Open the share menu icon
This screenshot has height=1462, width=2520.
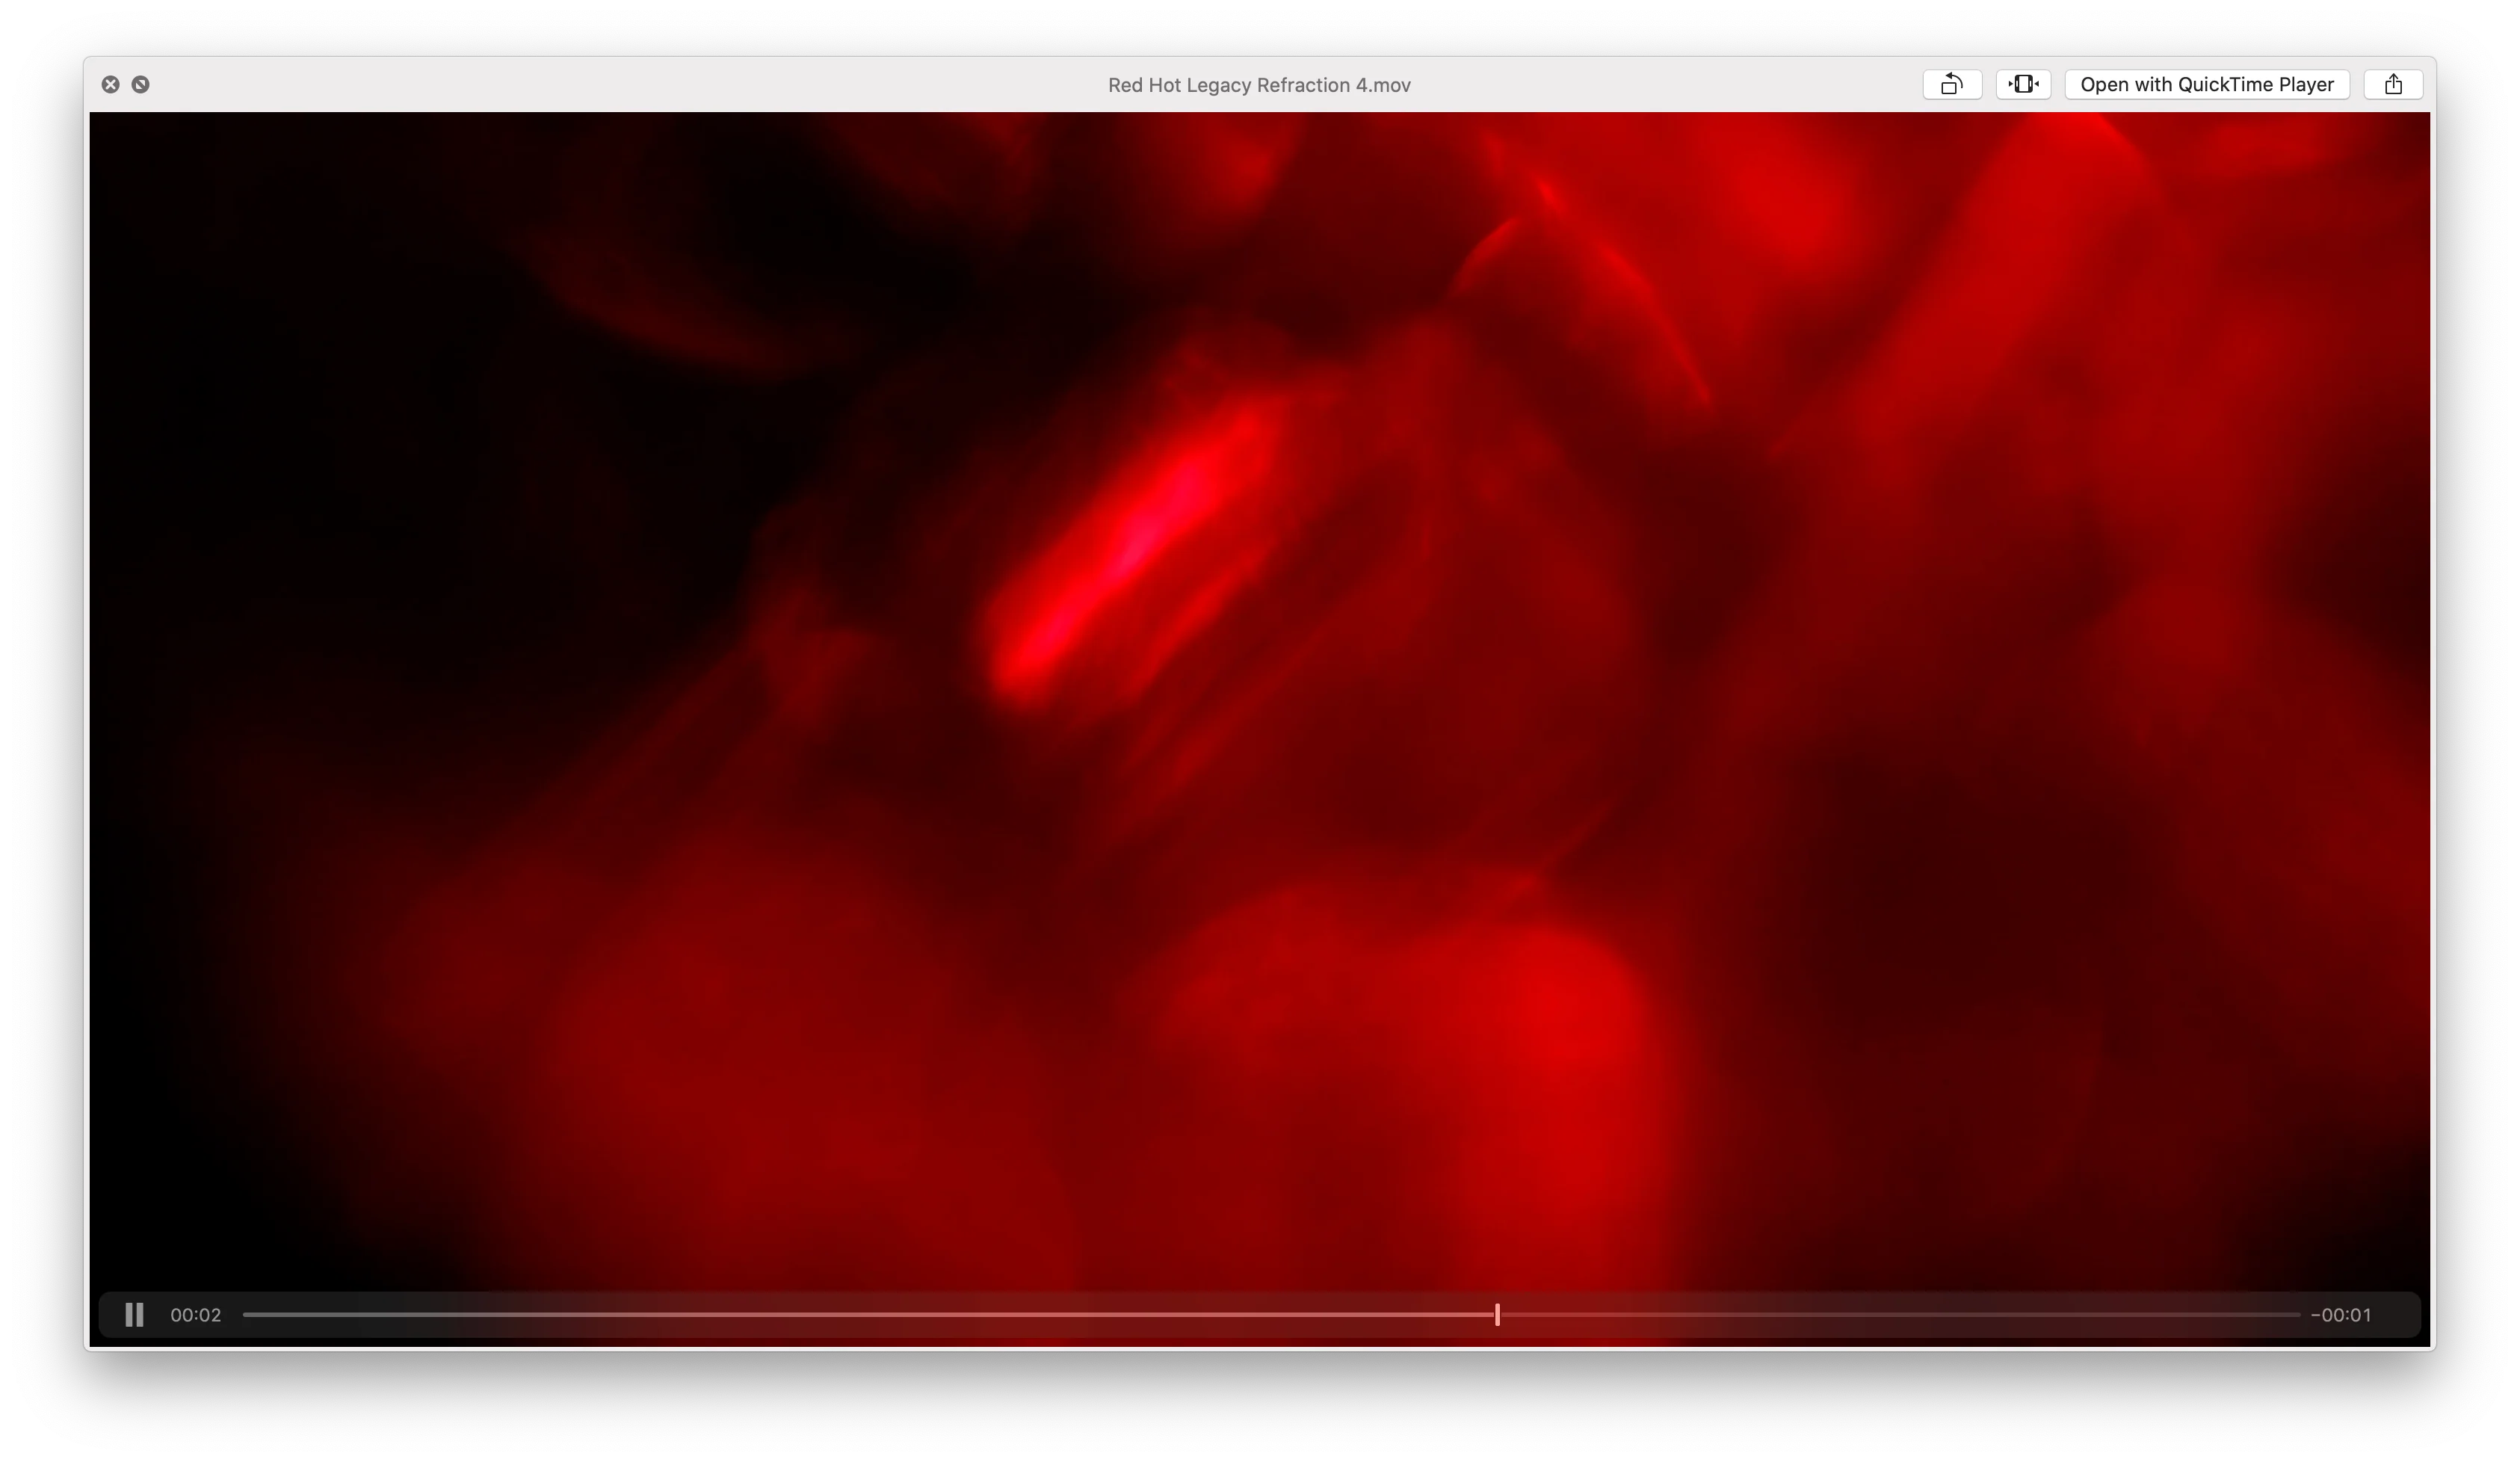point(2392,84)
